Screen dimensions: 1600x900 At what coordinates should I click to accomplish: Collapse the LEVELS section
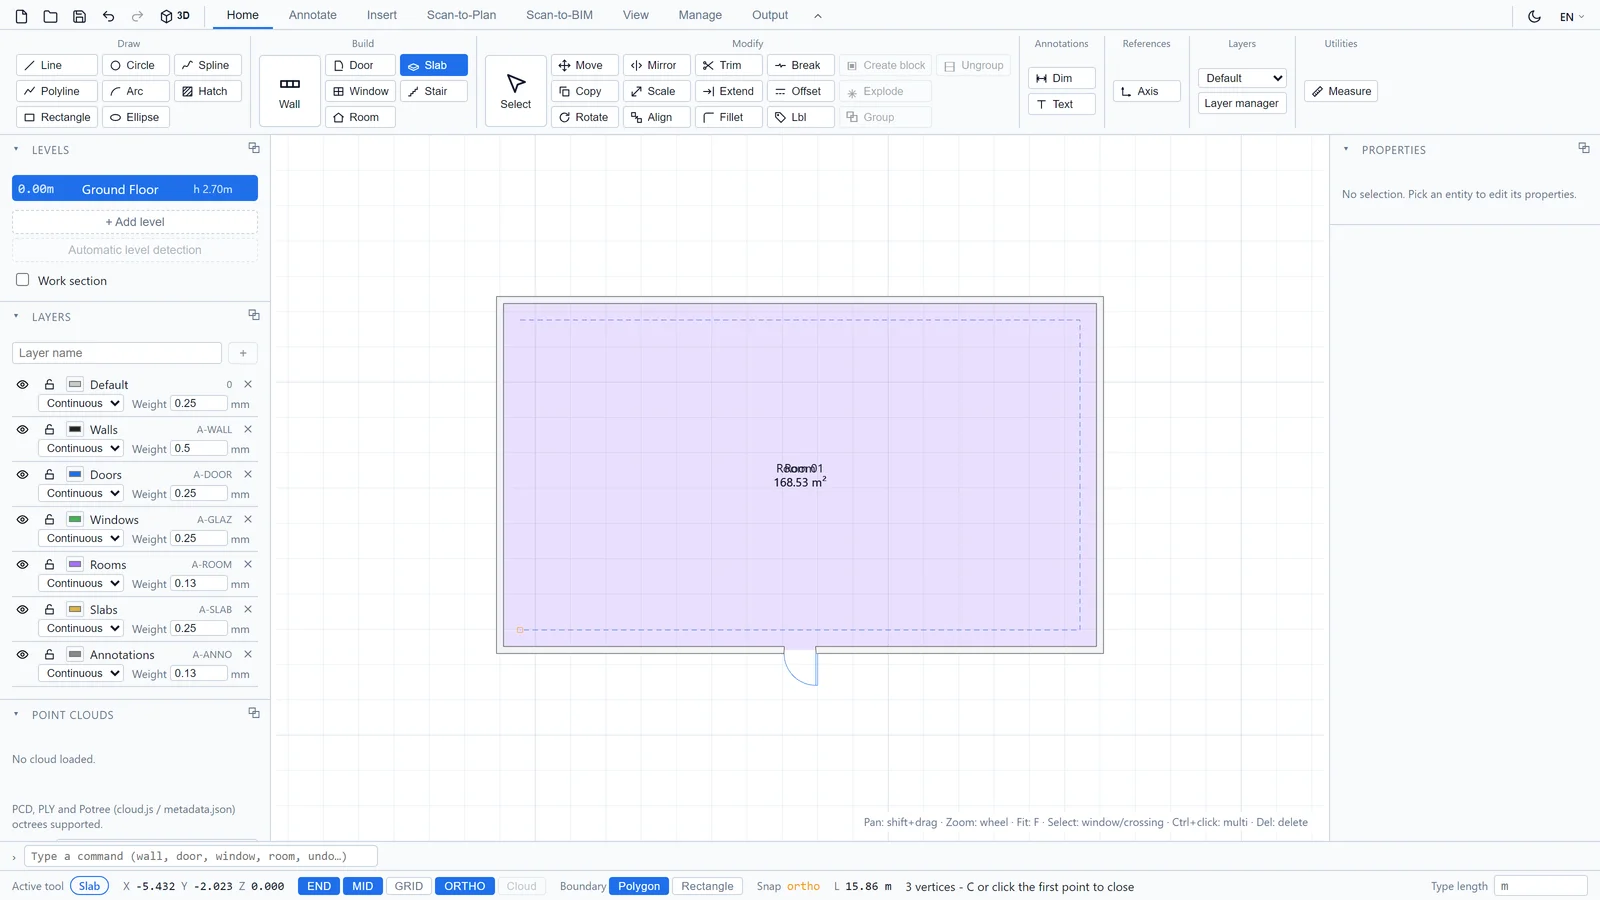coord(16,149)
